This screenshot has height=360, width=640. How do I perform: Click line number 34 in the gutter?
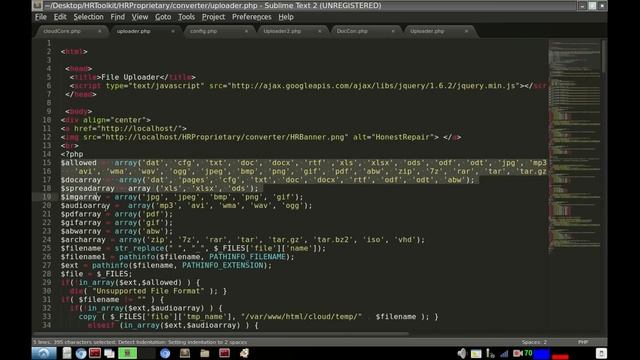(47, 325)
